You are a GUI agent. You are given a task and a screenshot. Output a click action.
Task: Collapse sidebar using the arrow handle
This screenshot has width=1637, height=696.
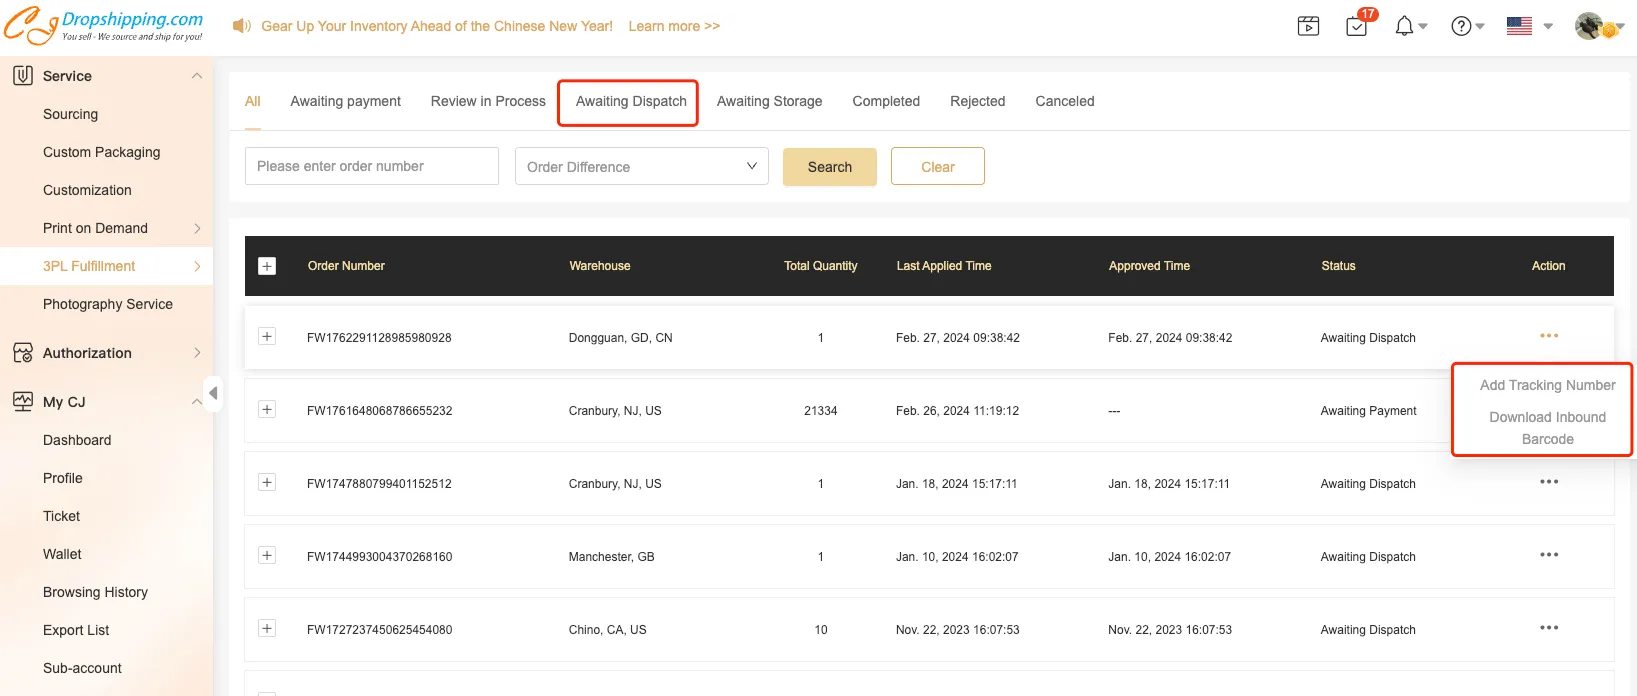coord(212,392)
